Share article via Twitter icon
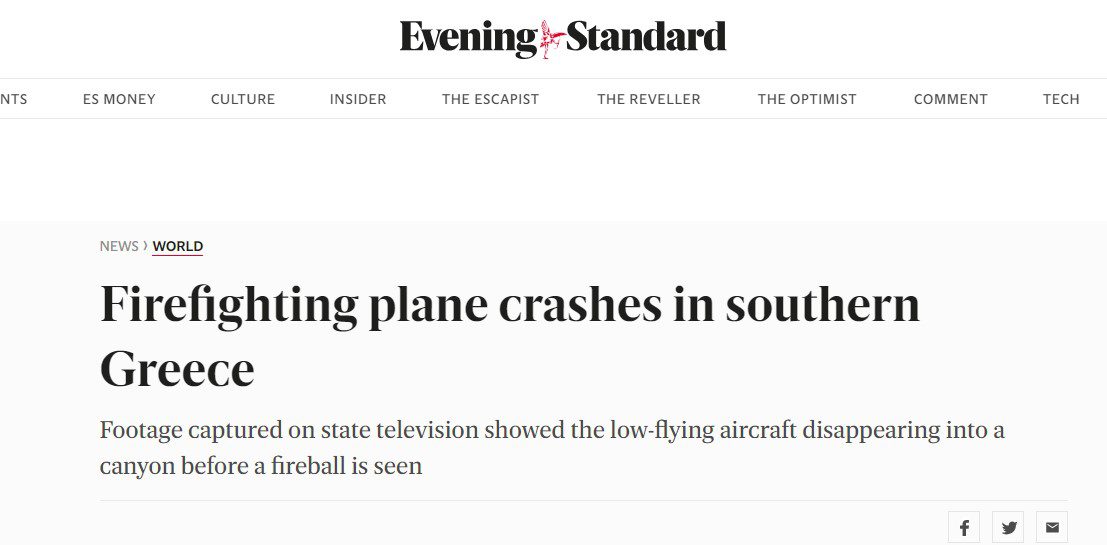This screenshot has height=545, width=1107. [x=1008, y=527]
